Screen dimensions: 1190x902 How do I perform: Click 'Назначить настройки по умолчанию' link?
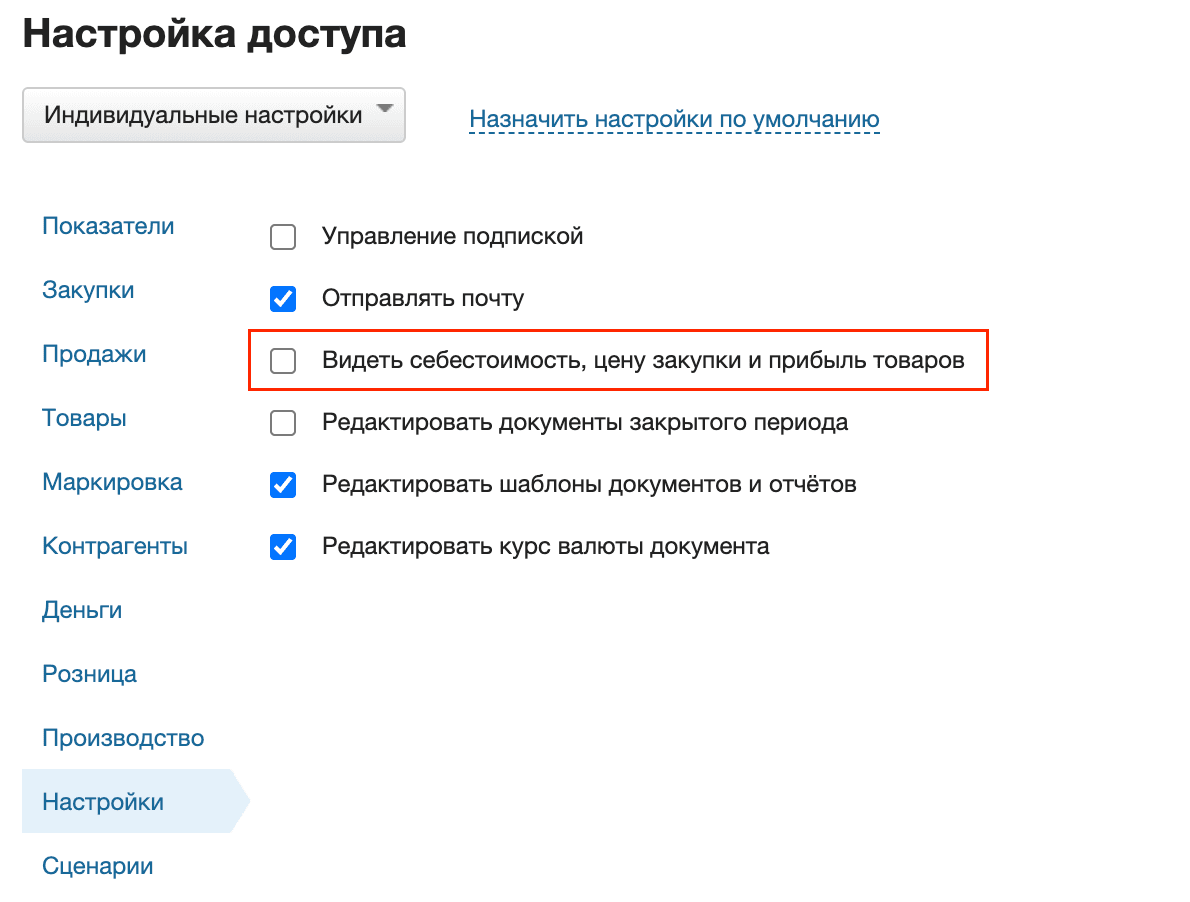tap(673, 118)
